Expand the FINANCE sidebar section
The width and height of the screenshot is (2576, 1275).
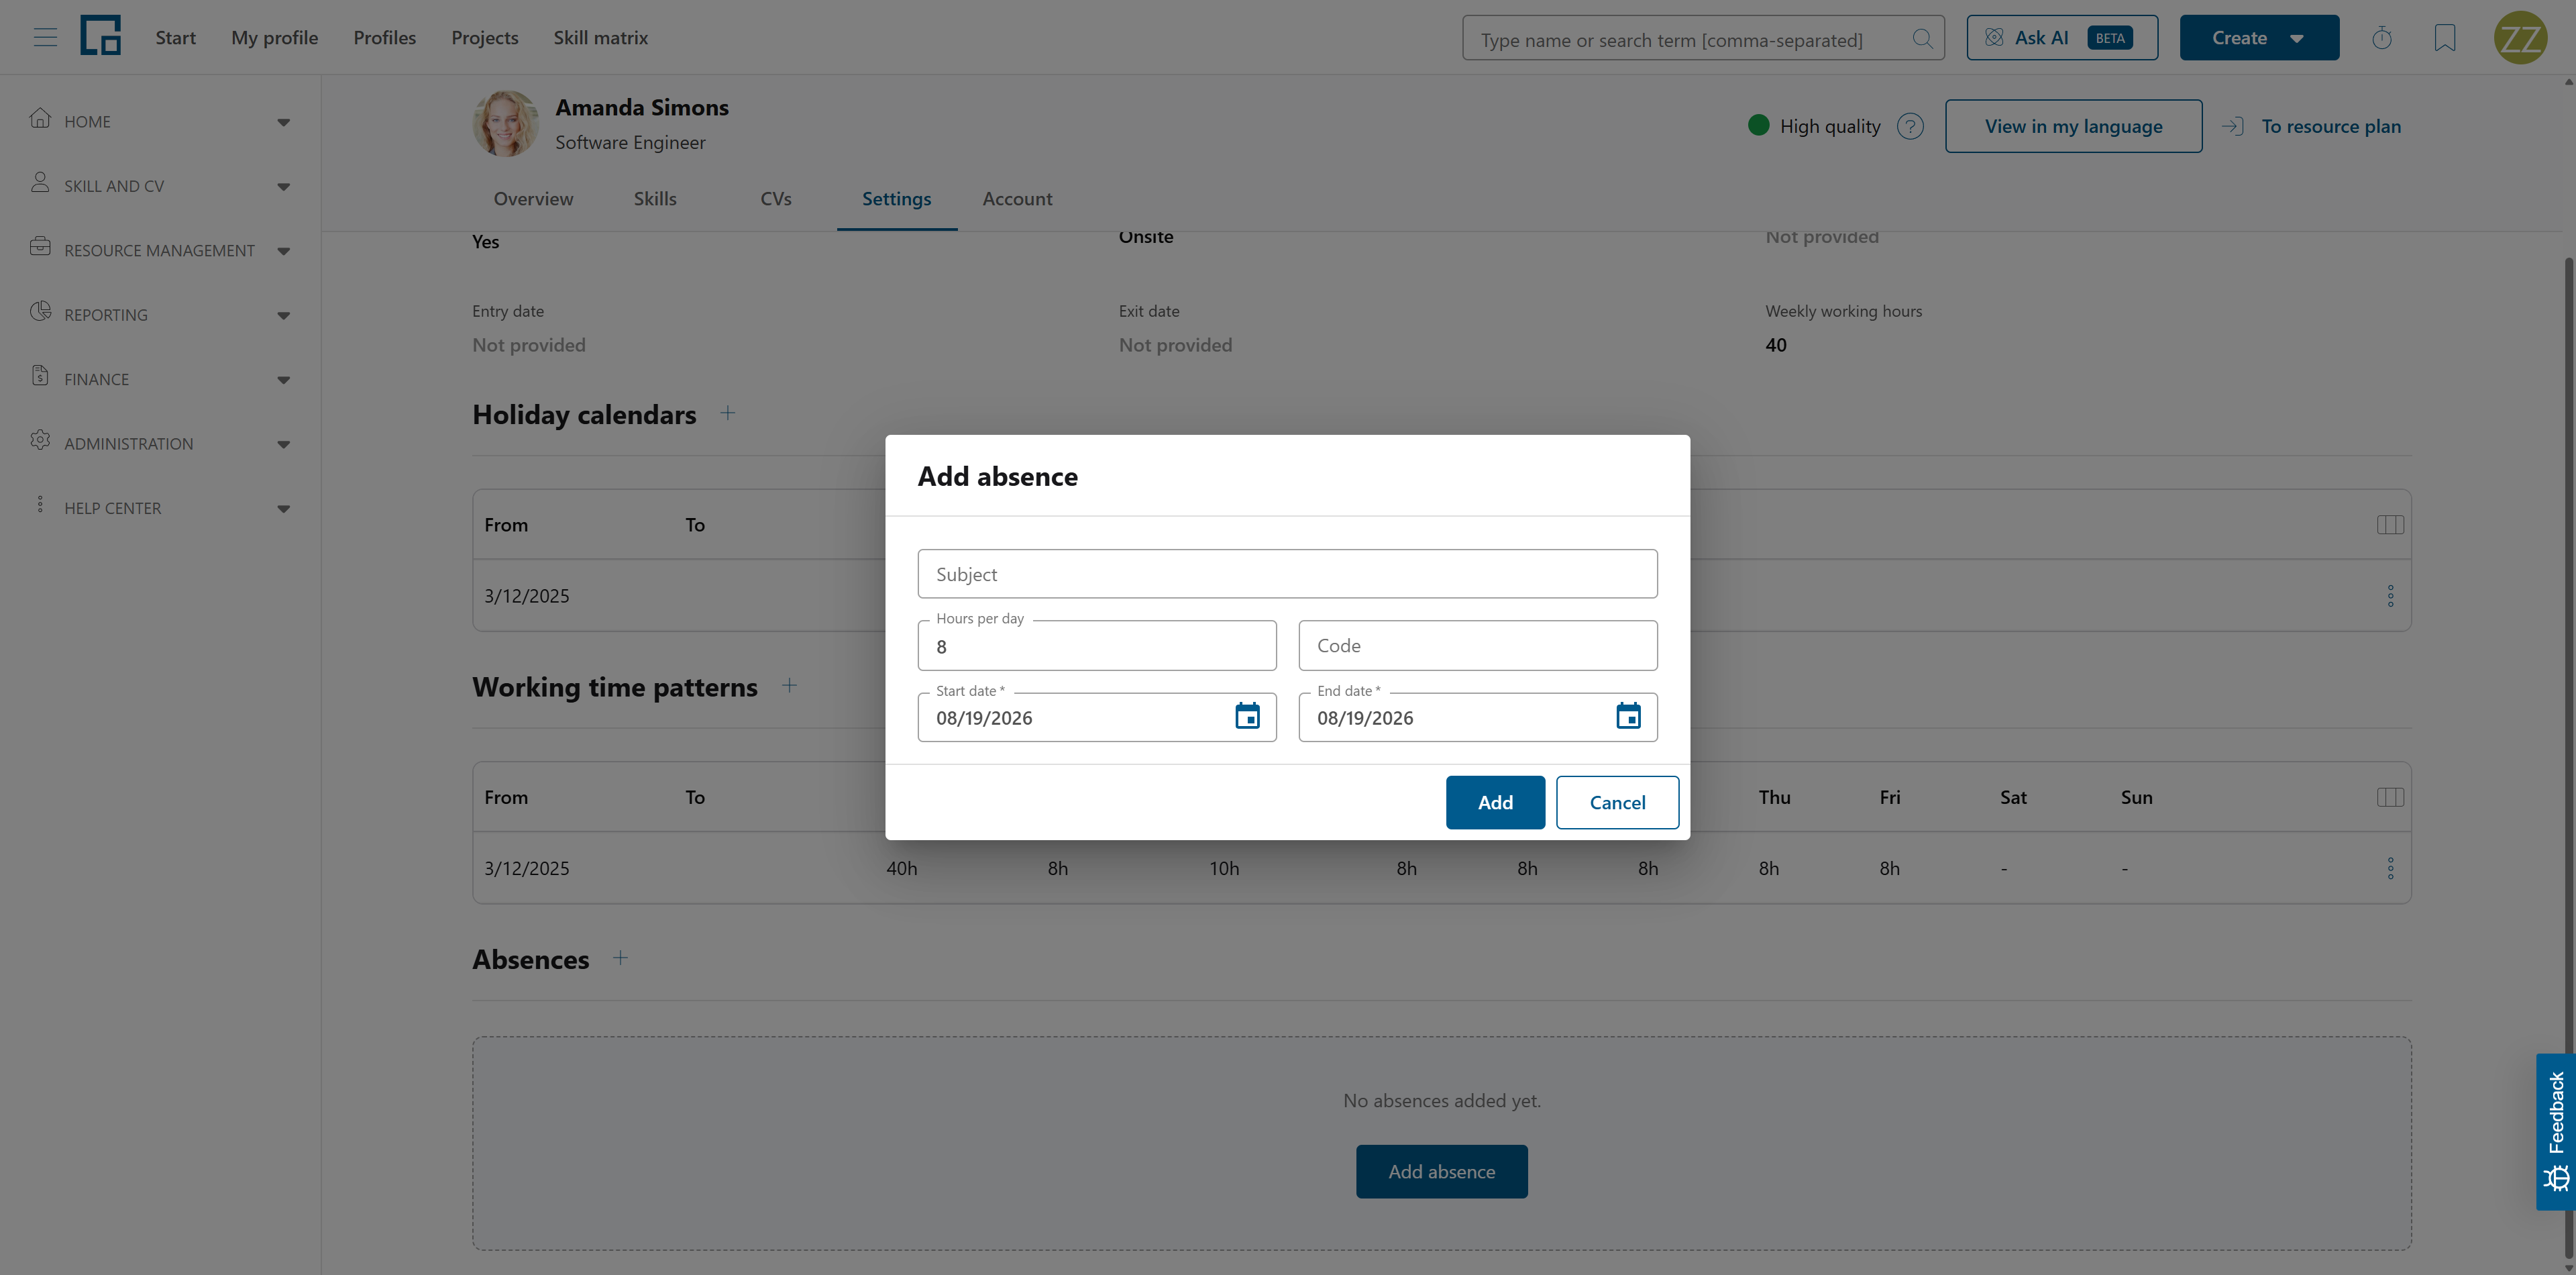[160, 379]
